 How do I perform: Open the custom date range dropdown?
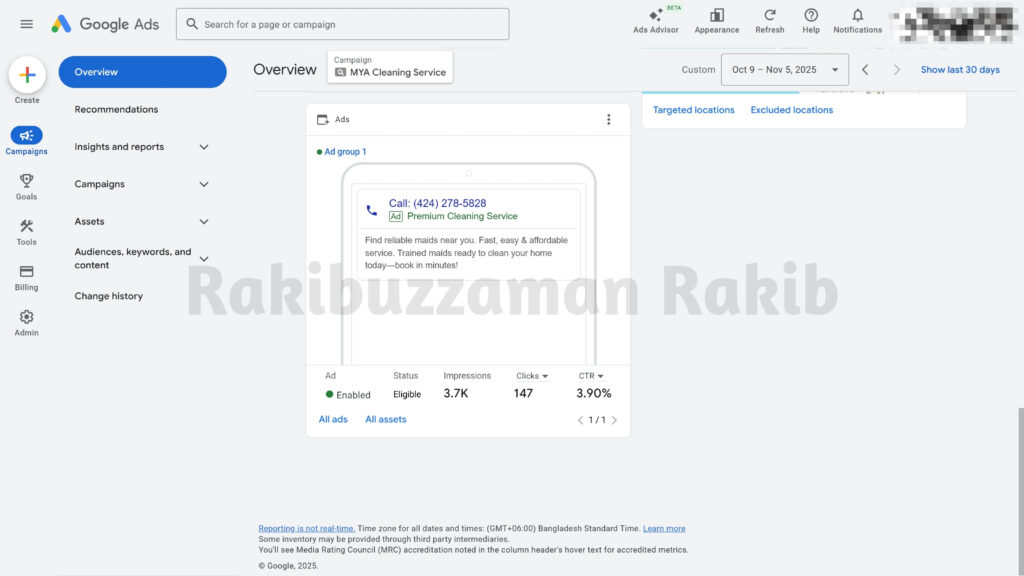(x=781, y=70)
